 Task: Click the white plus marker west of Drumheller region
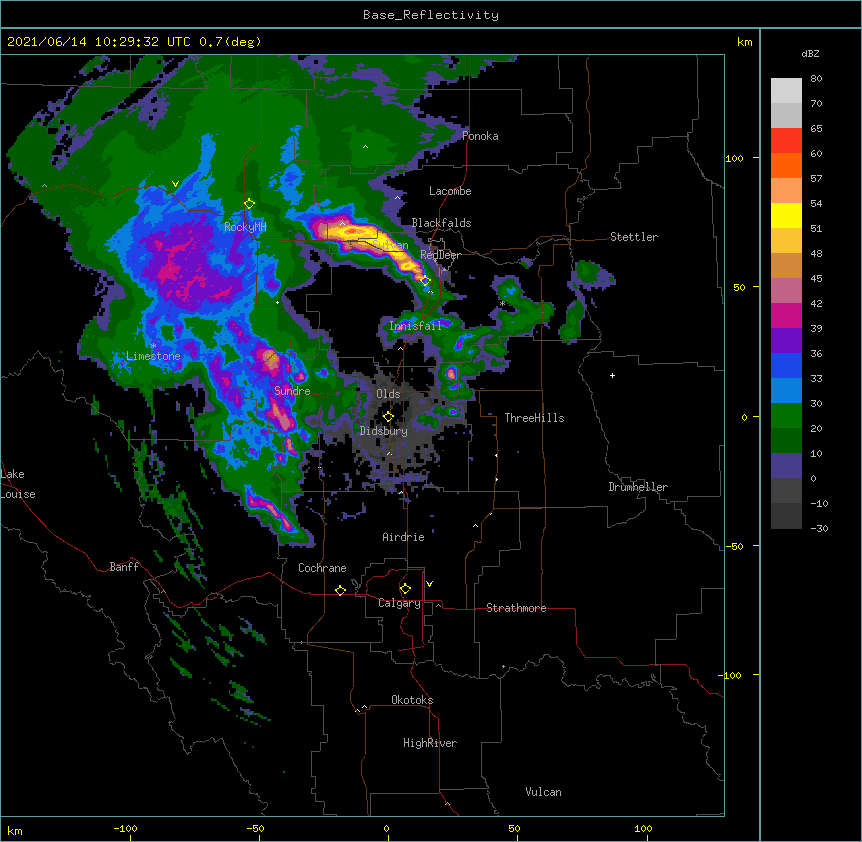tap(612, 375)
